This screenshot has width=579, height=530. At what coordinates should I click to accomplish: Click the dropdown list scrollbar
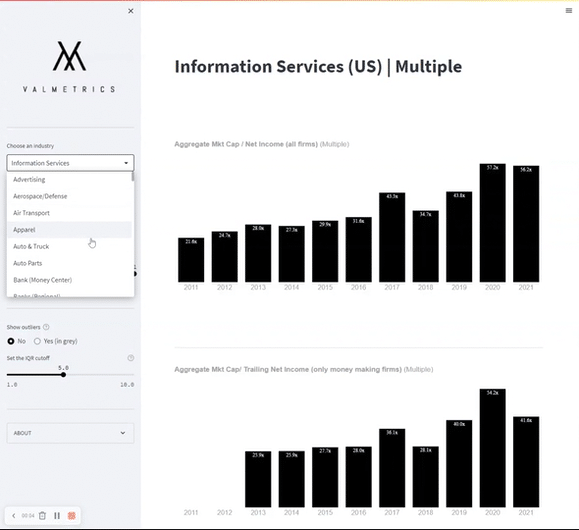coord(133,177)
